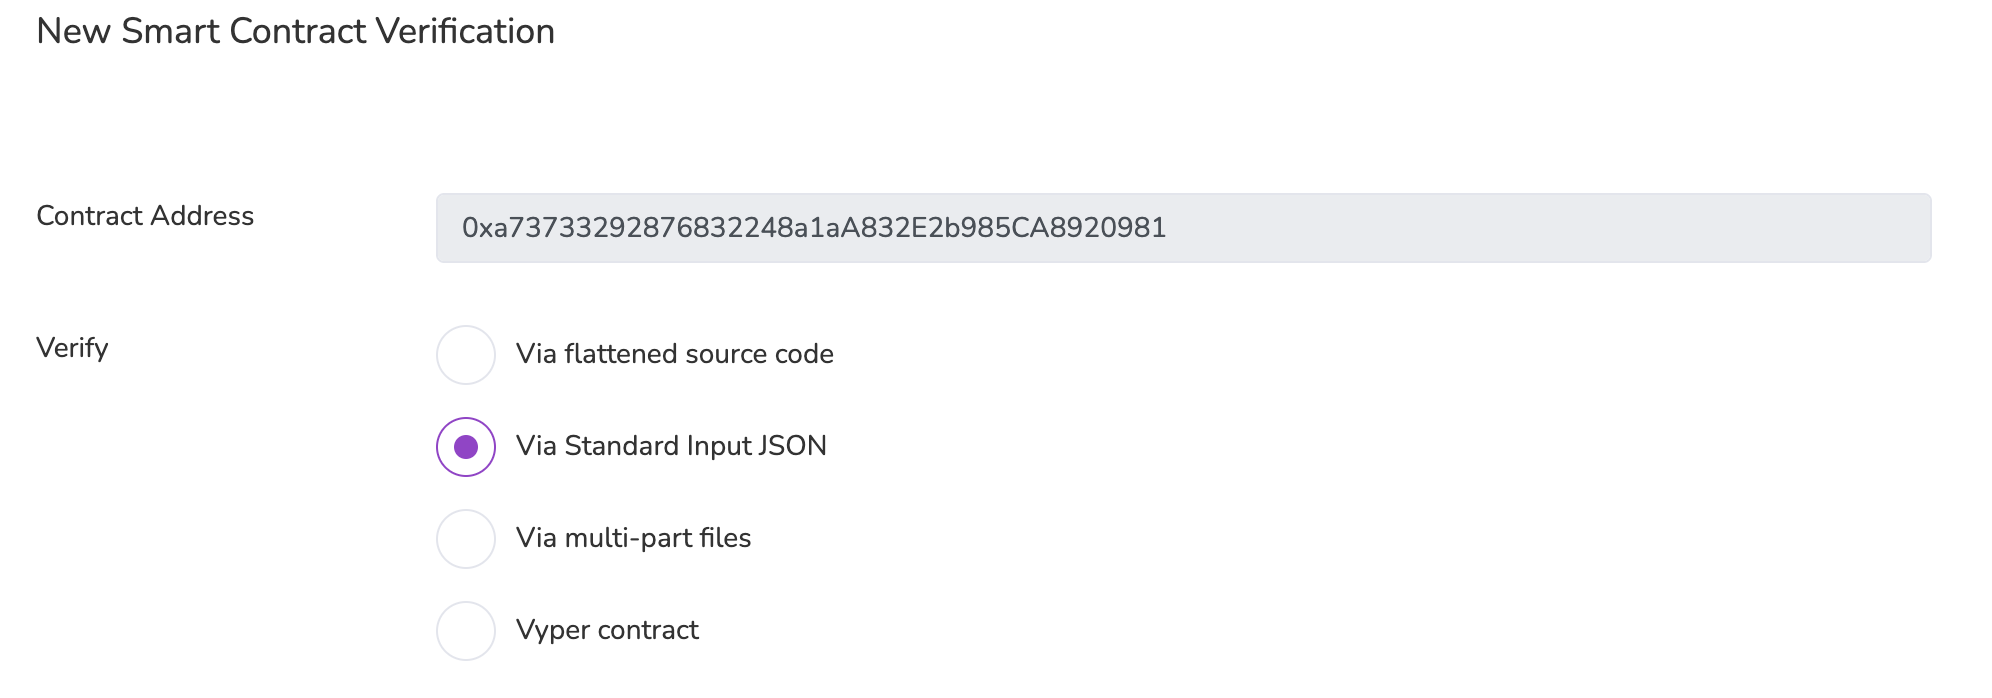This screenshot has height=698, width=1992.
Task: Click the empty circle beside Vyper contract
Action: click(x=466, y=631)
